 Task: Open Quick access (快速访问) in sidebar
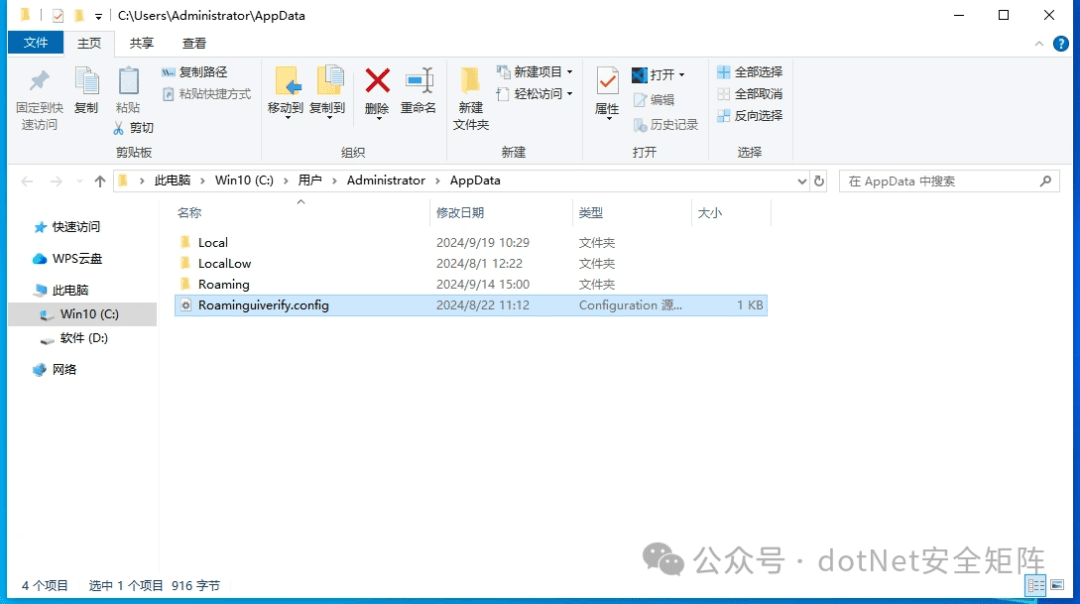click(67, 227)
